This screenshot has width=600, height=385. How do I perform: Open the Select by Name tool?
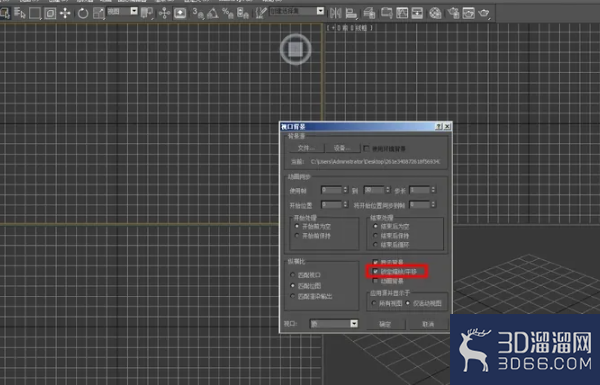pyautogui.click(x=19, y=13)
